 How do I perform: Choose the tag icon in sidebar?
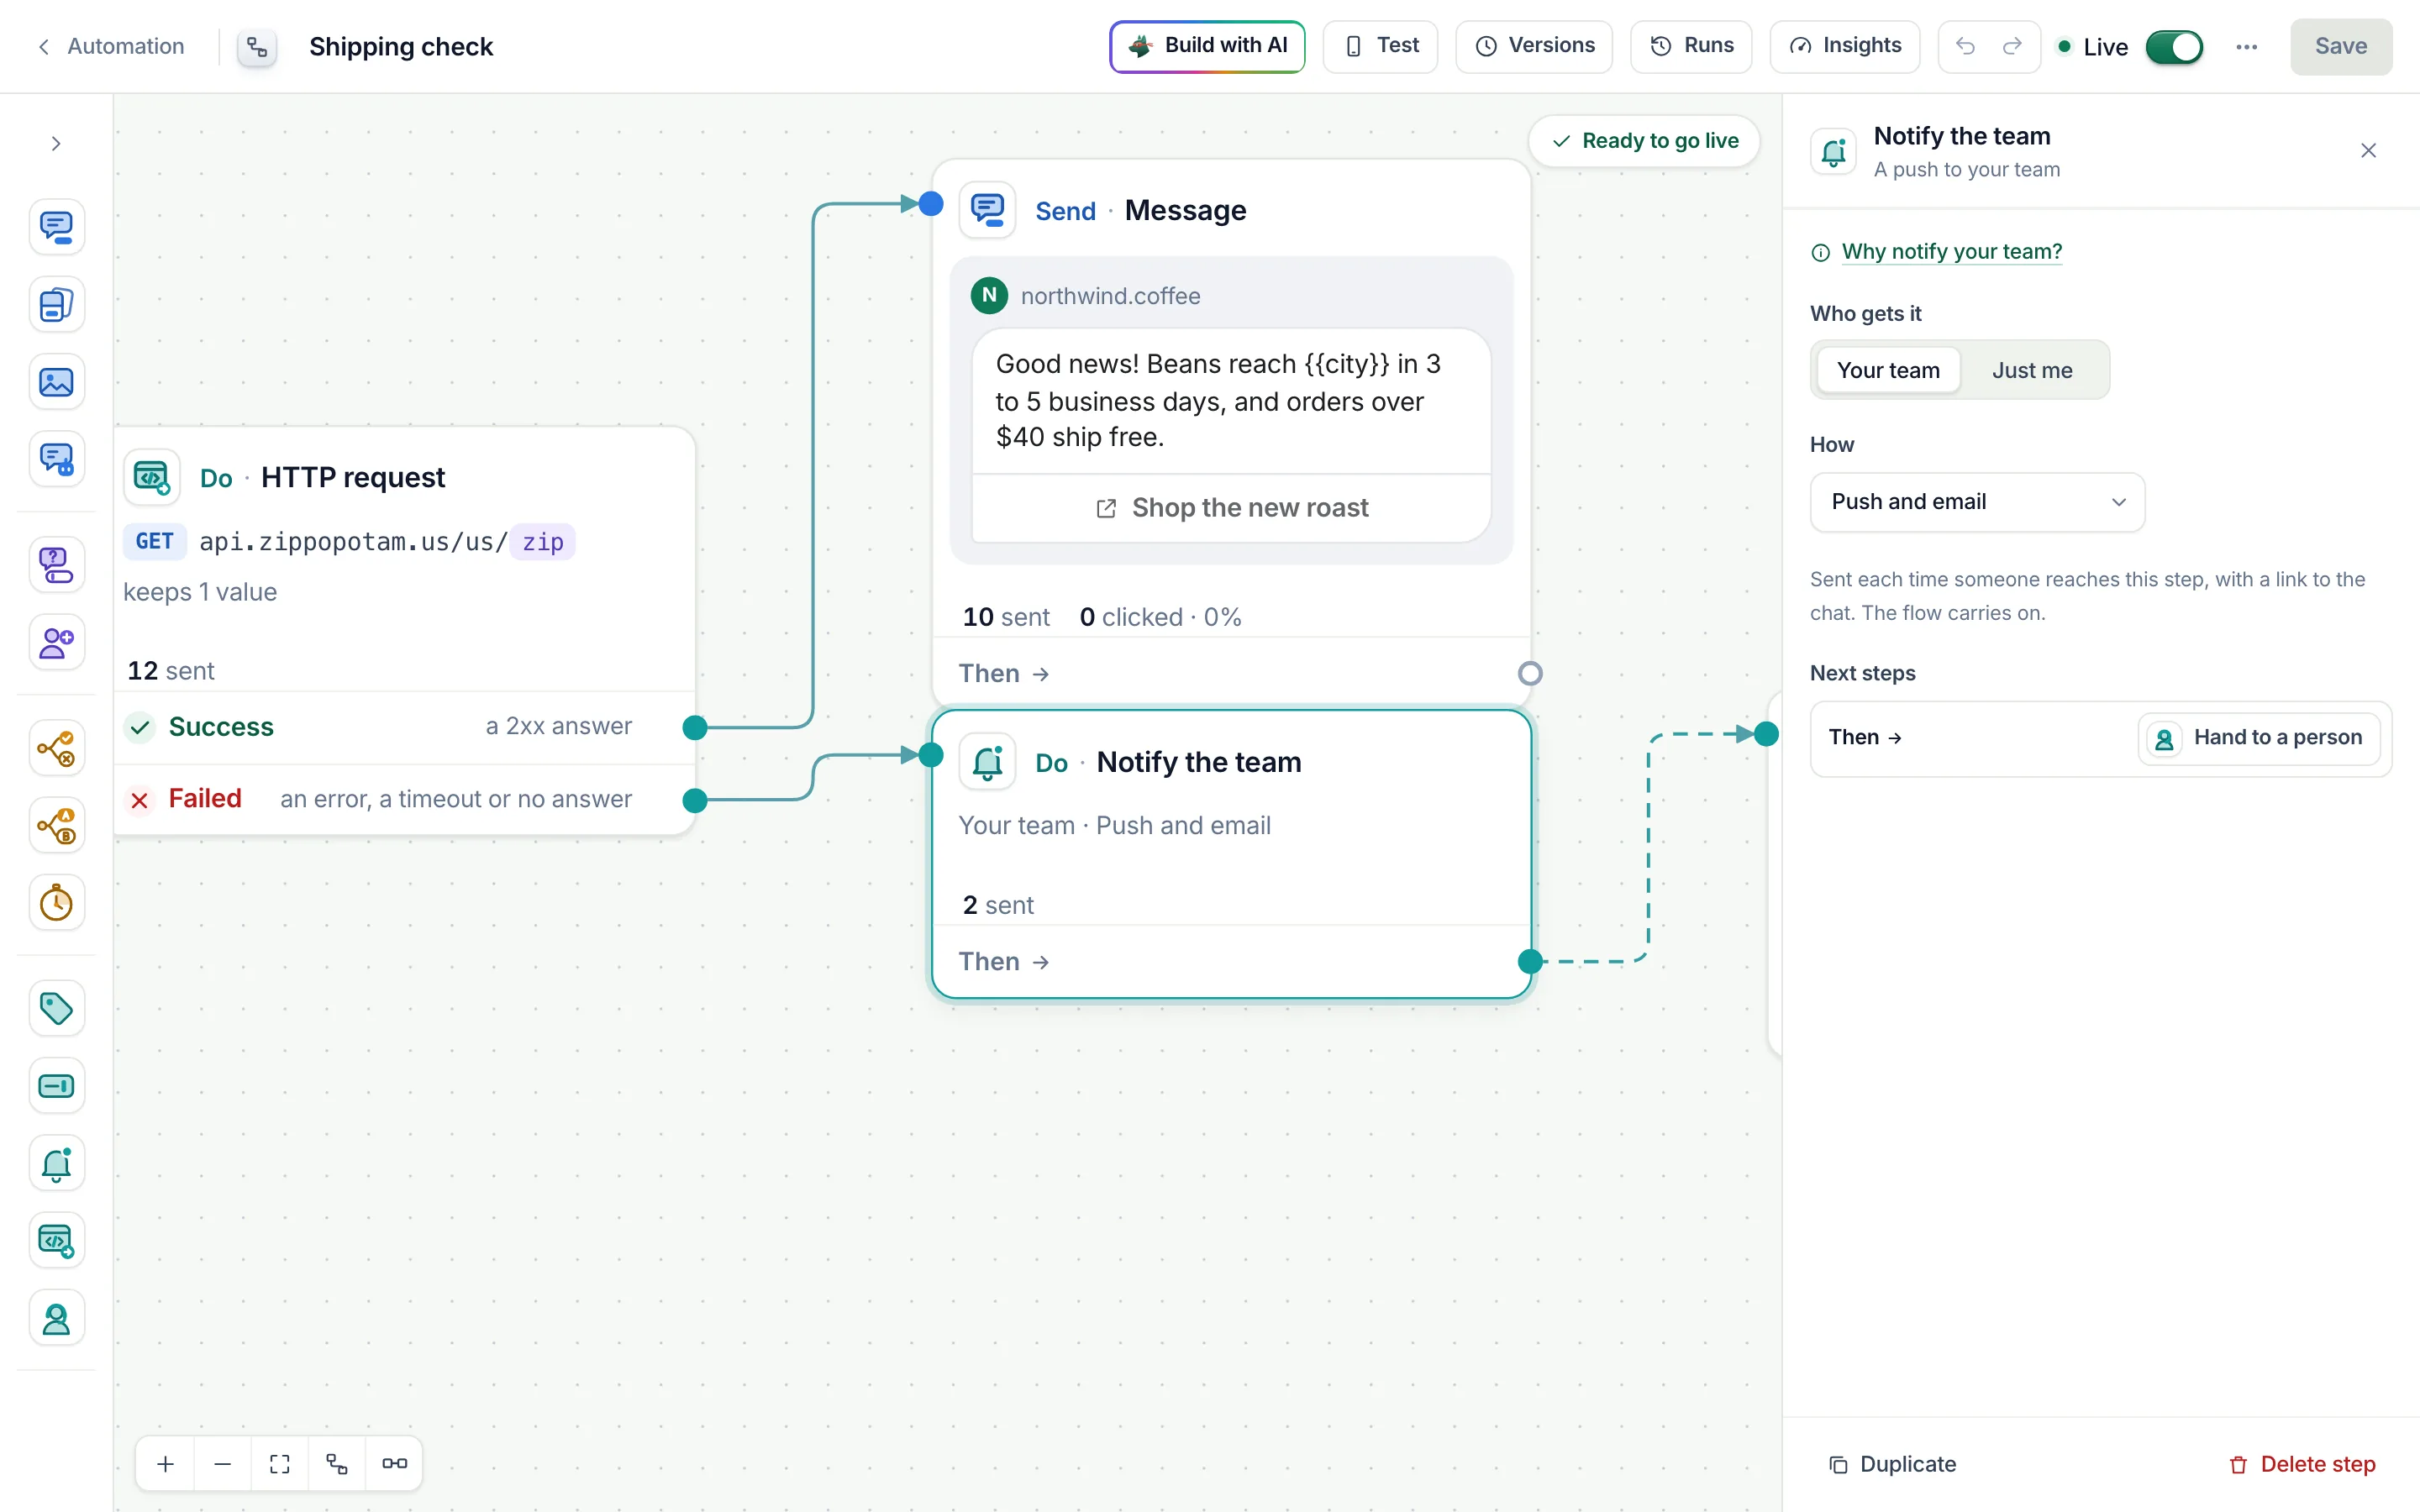(57, 1008)
